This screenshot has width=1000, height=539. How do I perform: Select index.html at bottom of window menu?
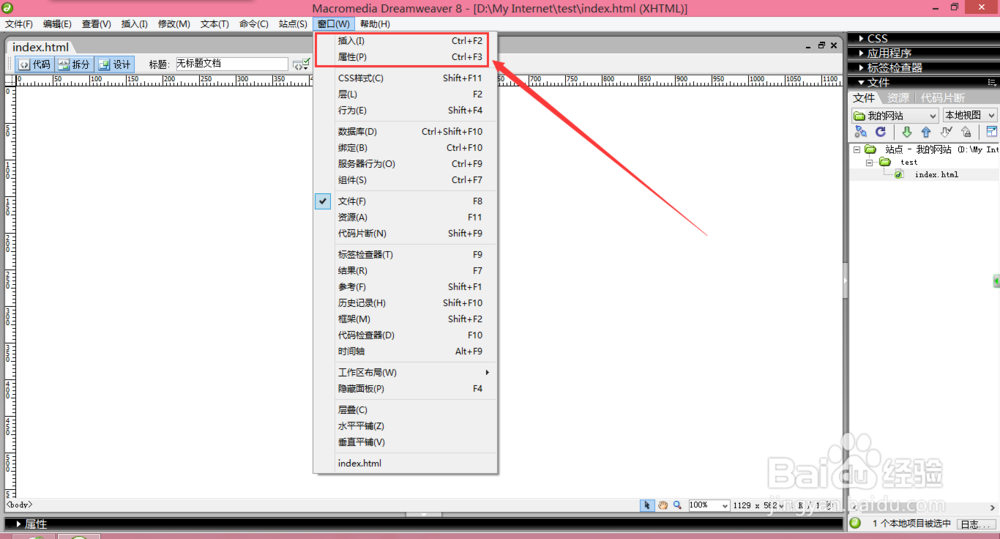click(406, 463)
